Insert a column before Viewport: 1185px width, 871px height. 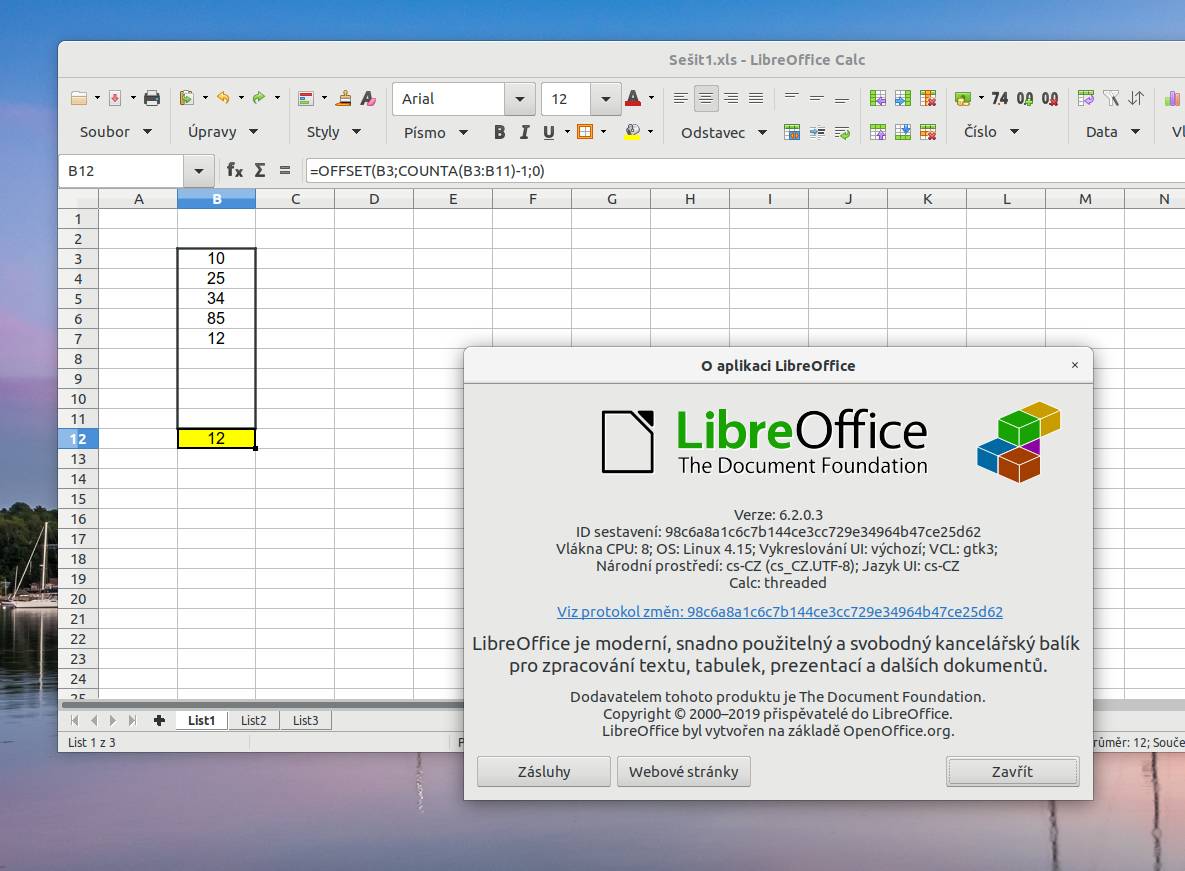click(x=877, y=98)
